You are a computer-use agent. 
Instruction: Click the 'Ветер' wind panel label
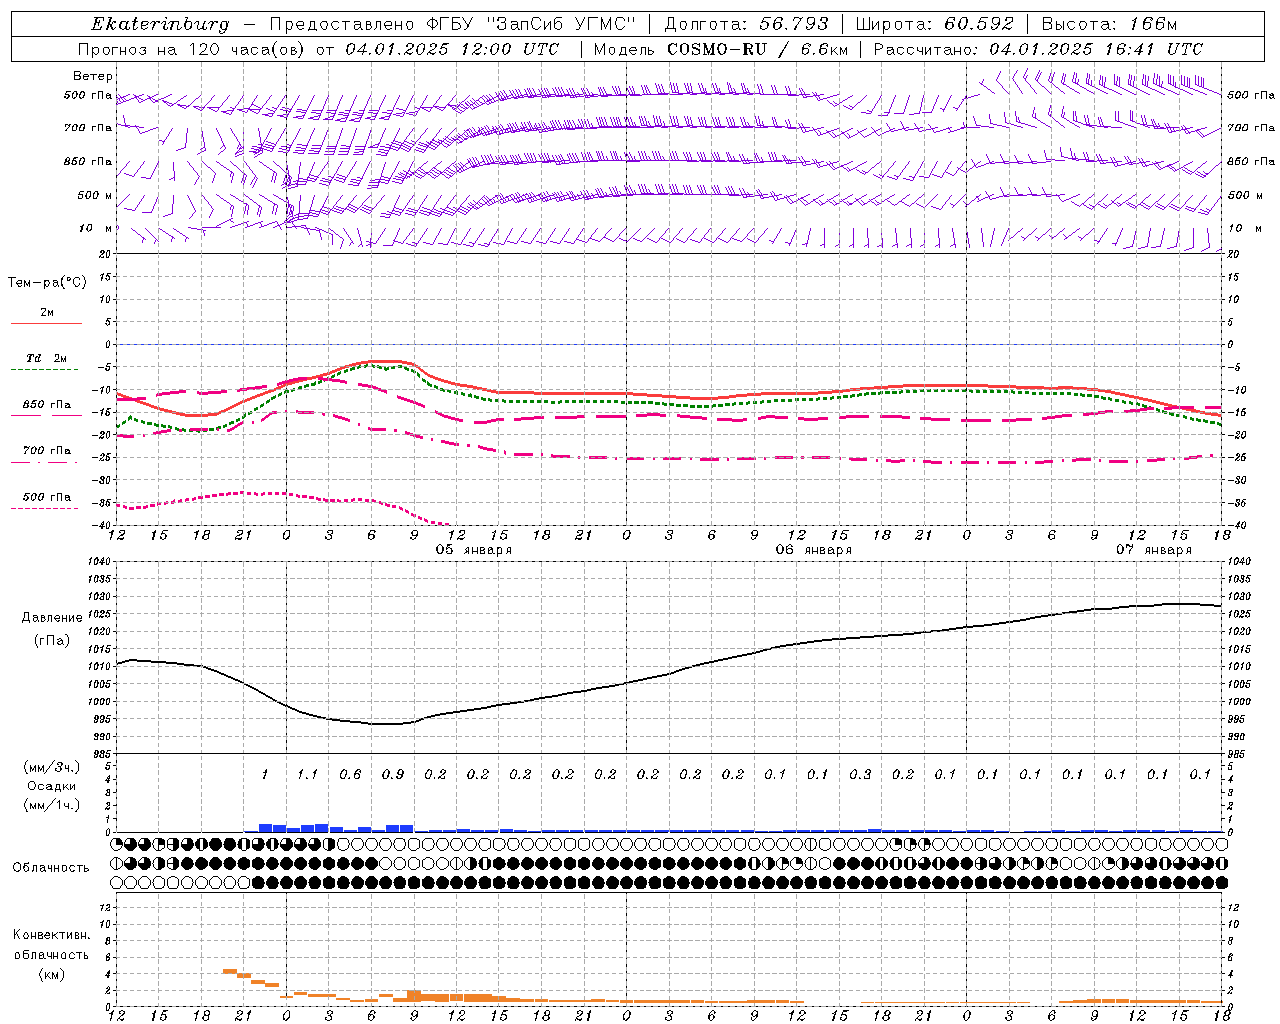click(x=93, y=76)
